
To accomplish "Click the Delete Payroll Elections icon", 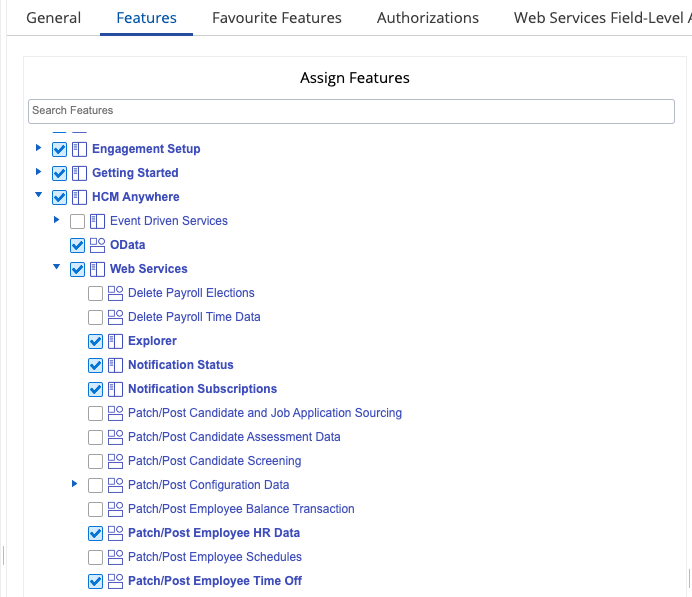I will coord(115,293).
